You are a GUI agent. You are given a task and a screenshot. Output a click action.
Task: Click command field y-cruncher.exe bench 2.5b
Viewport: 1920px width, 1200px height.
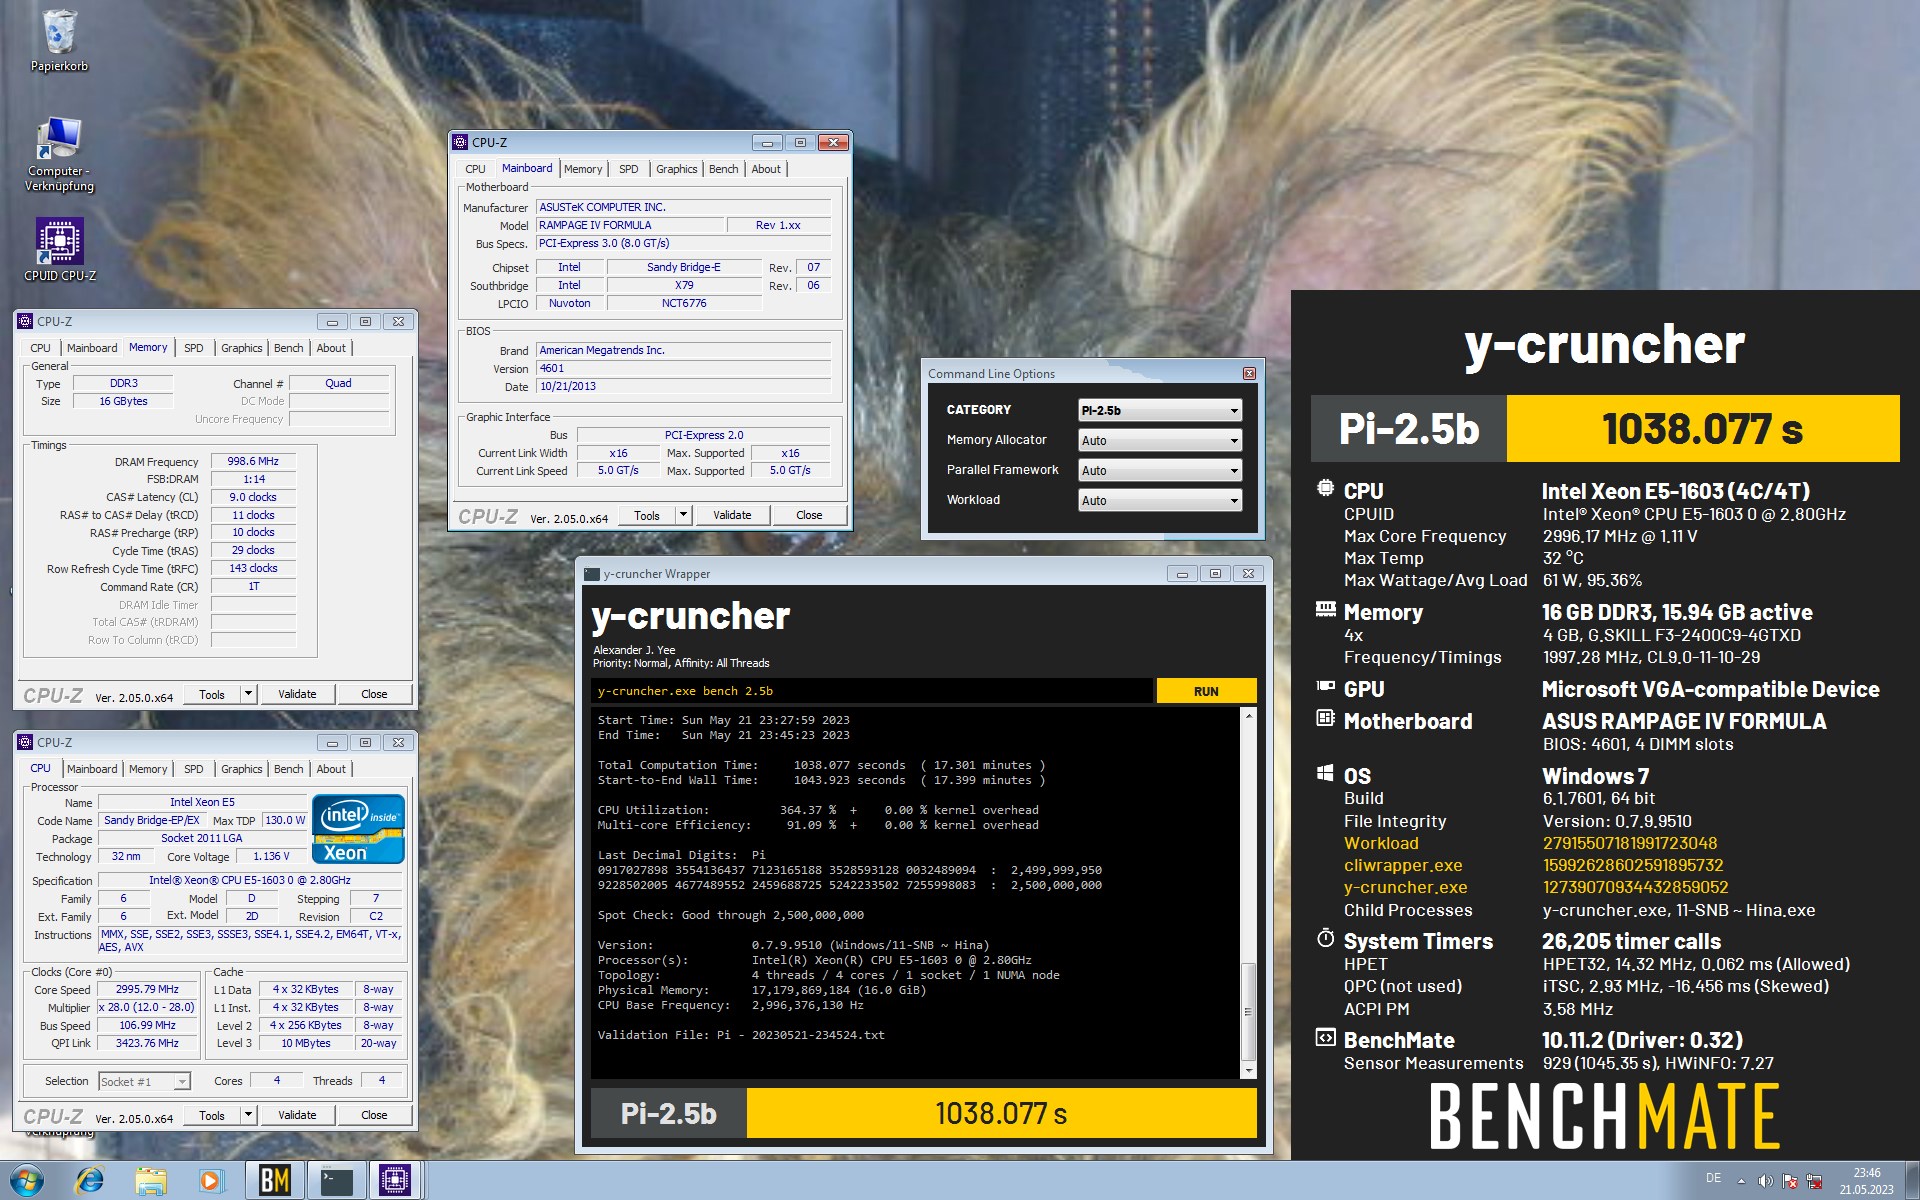click(872, 691)
